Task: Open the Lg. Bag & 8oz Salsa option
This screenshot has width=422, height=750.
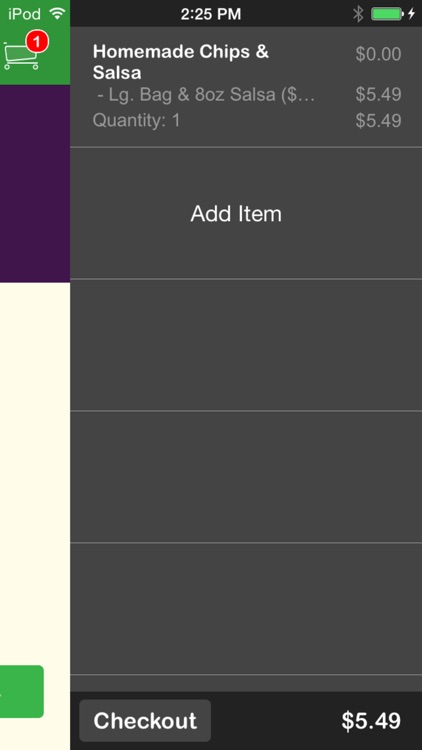Action: point(206,95)
